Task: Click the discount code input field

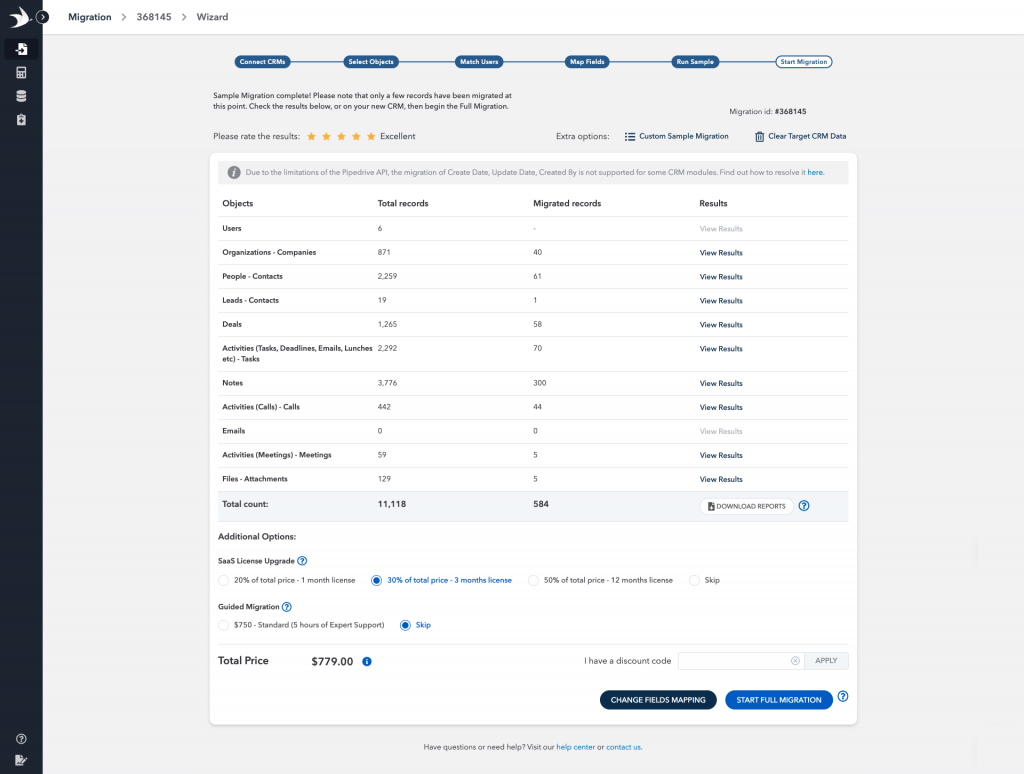Action: pos(733,661)
